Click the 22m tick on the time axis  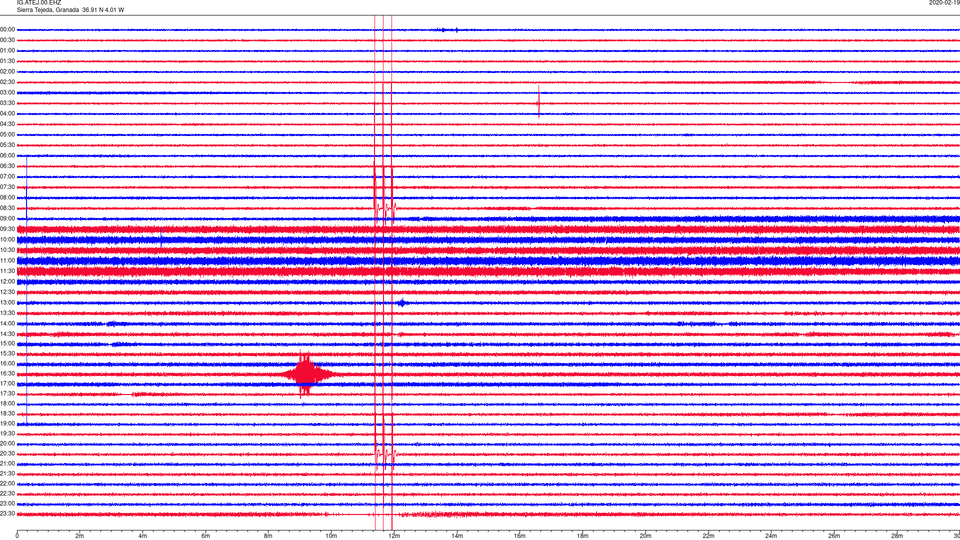(708, 536)
